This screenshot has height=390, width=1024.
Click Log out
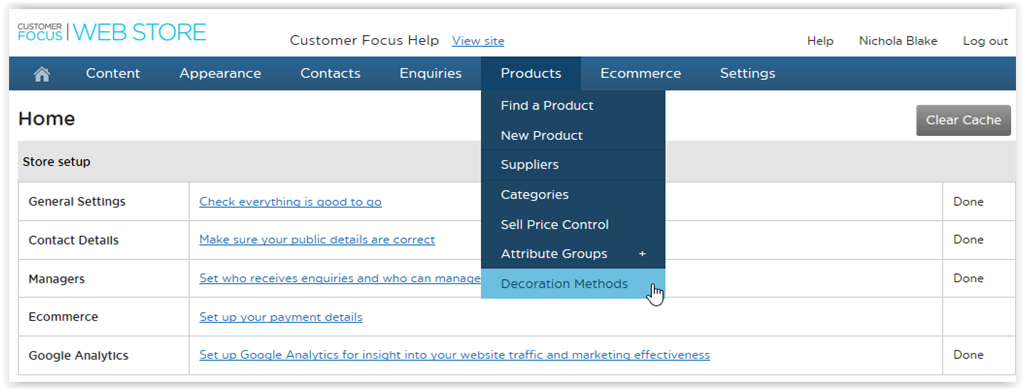tap(985, 41)
